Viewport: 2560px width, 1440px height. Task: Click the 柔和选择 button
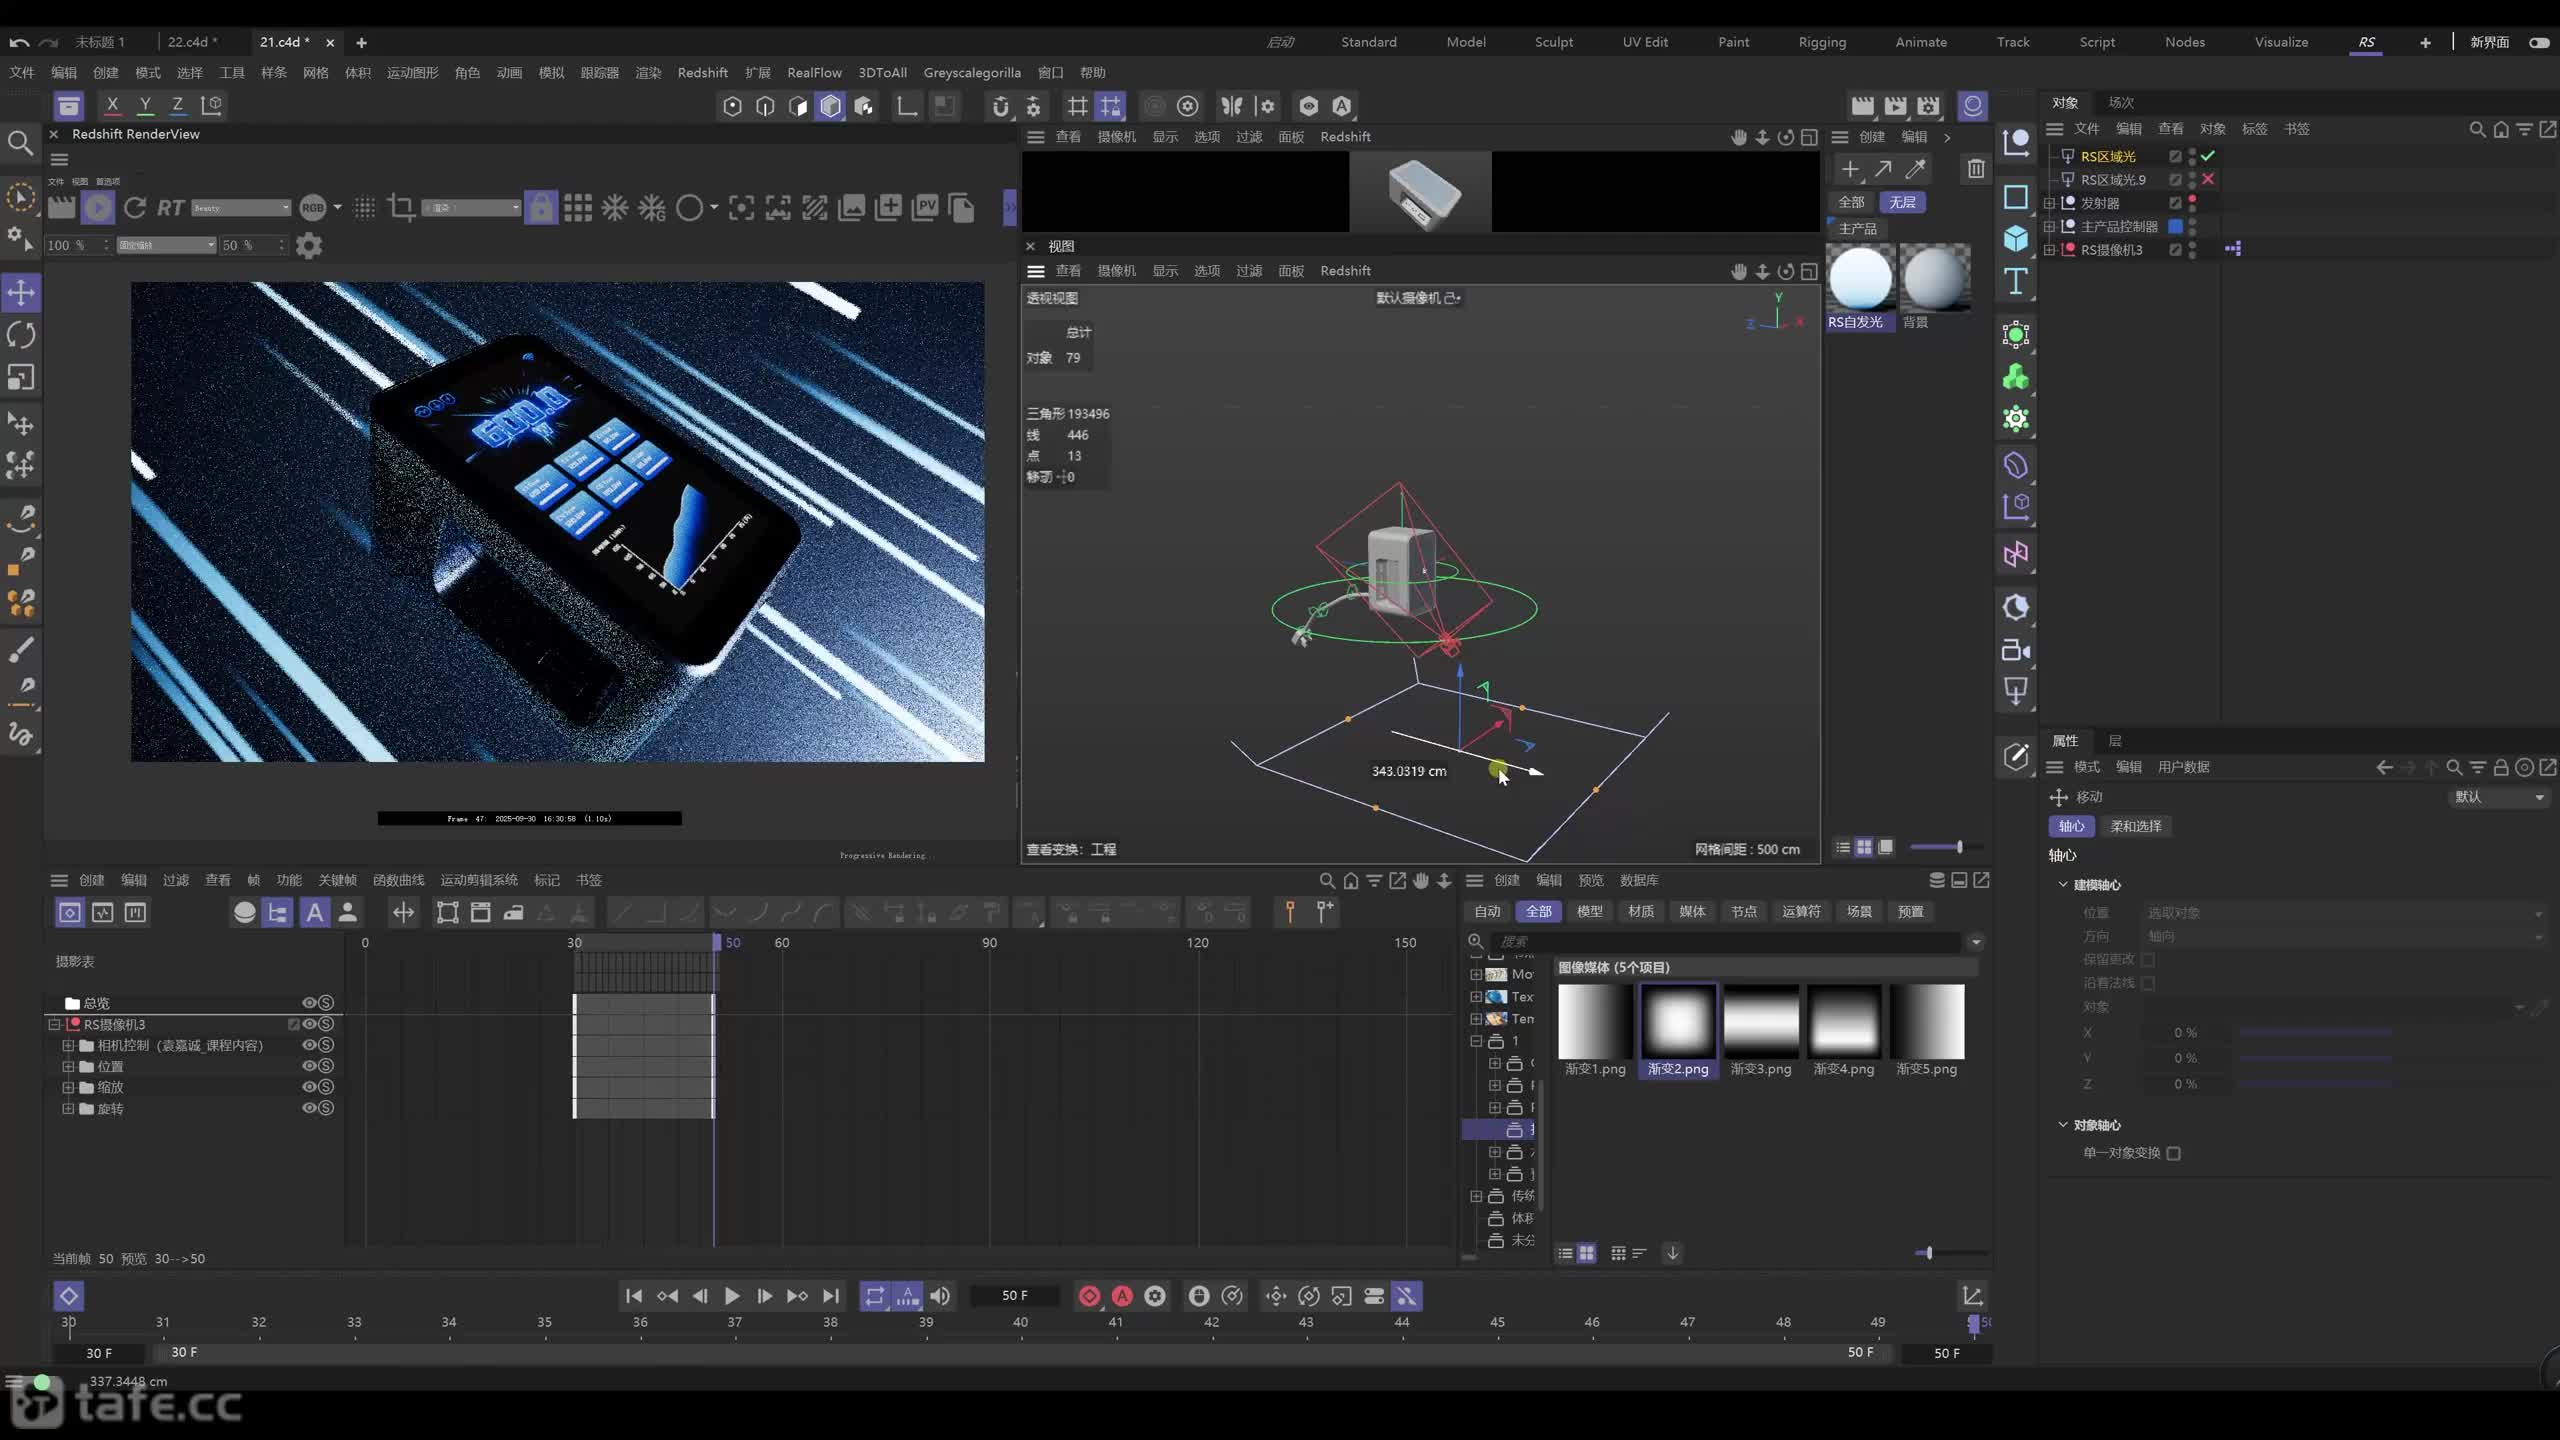pyautogui.click(x=2136, y=826)
